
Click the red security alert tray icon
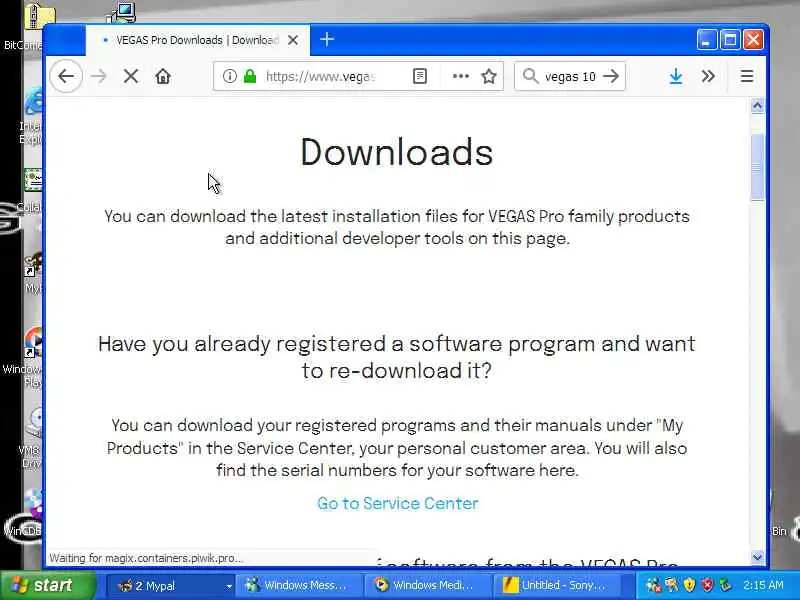click(707, 585)
